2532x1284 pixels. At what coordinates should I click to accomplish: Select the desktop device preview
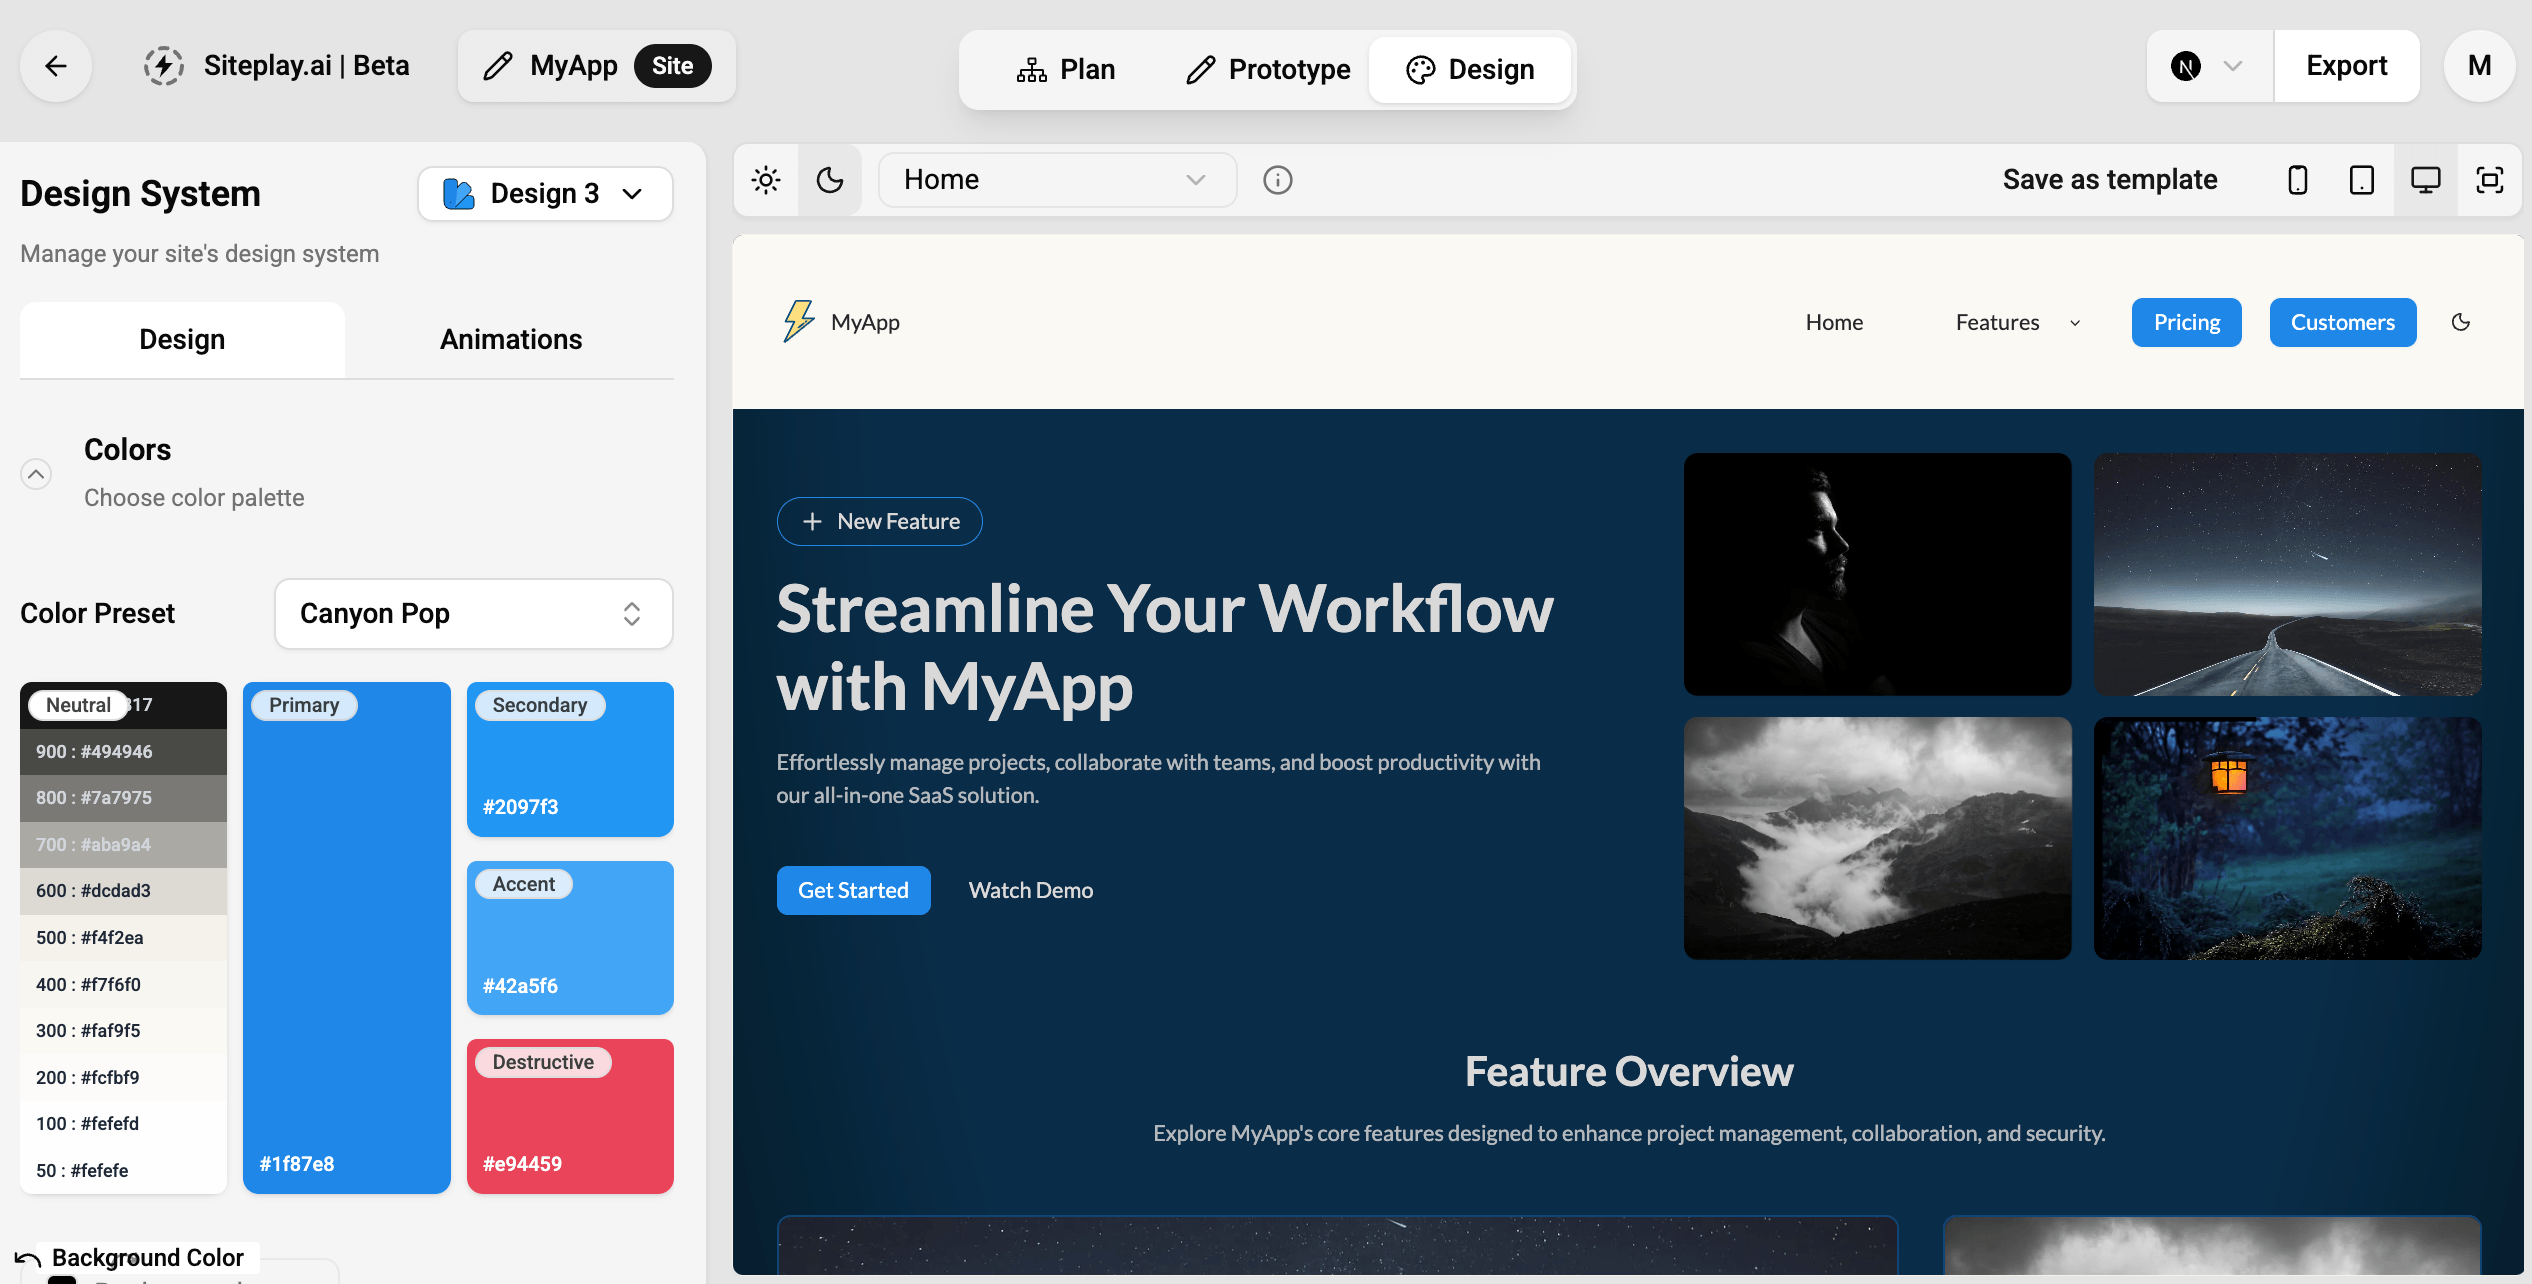coord(2426,180)
